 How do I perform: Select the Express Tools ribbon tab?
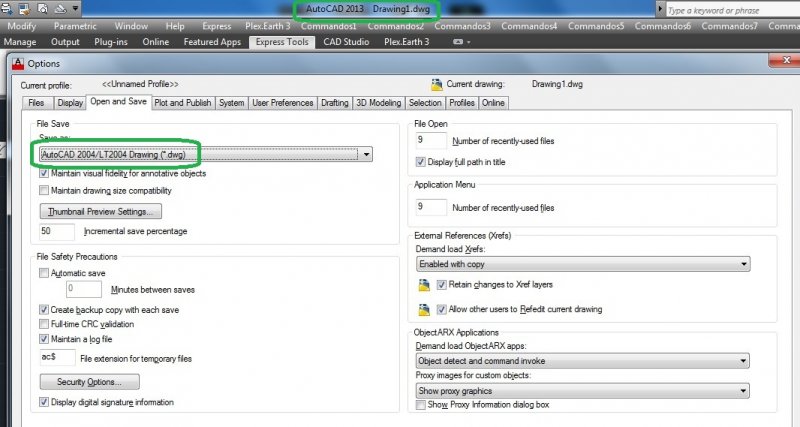click(x=282, y=42)
